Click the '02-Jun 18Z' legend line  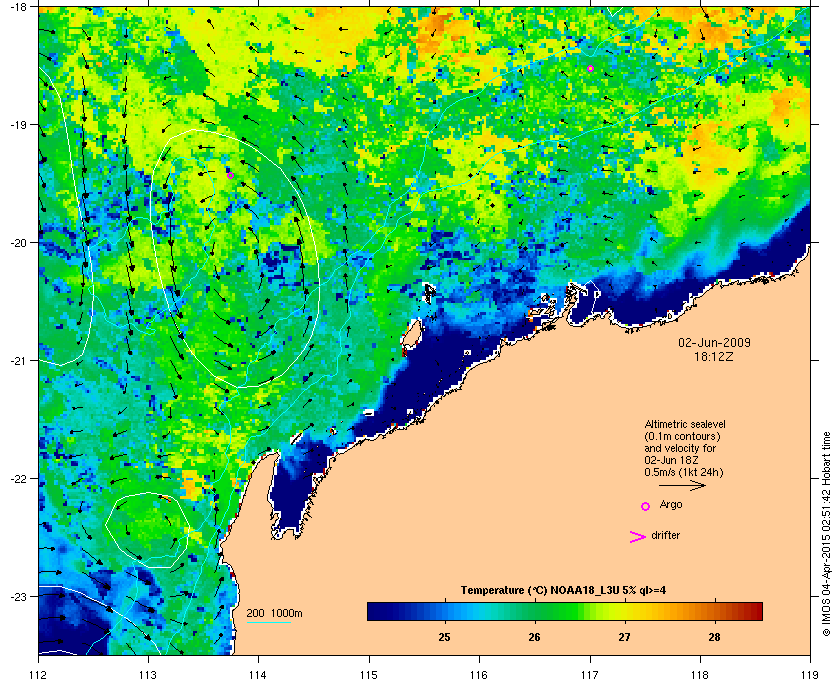coord(671,460)
